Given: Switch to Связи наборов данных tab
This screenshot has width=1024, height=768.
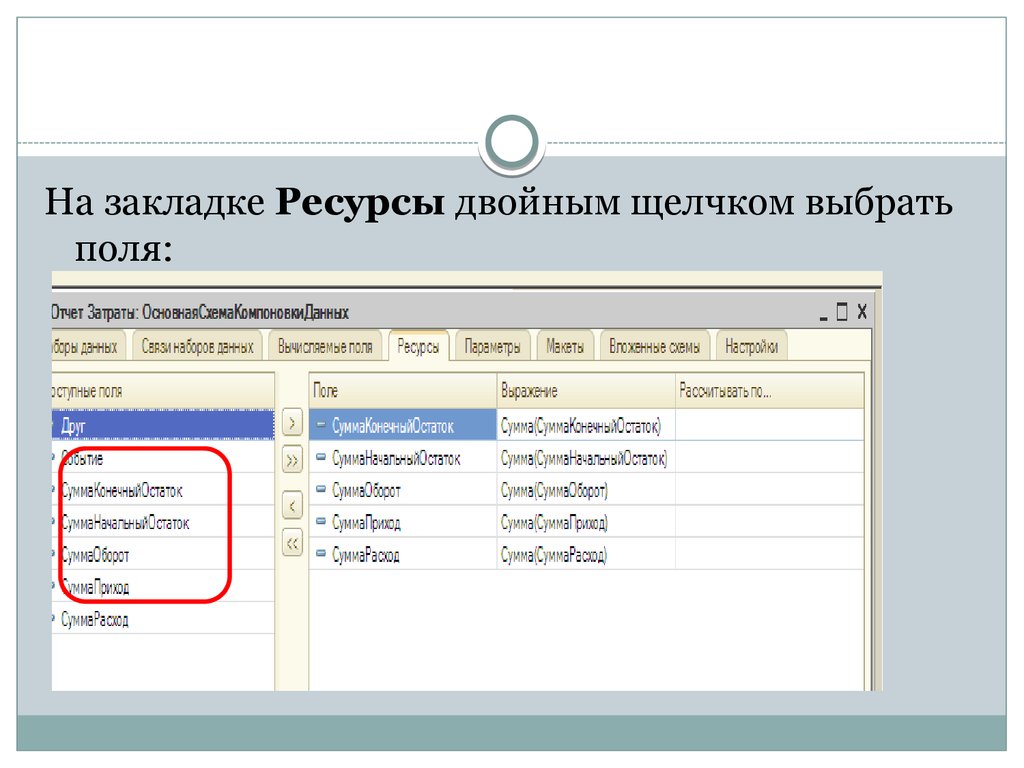Looking at the screenshot, I should click(197, 346).
